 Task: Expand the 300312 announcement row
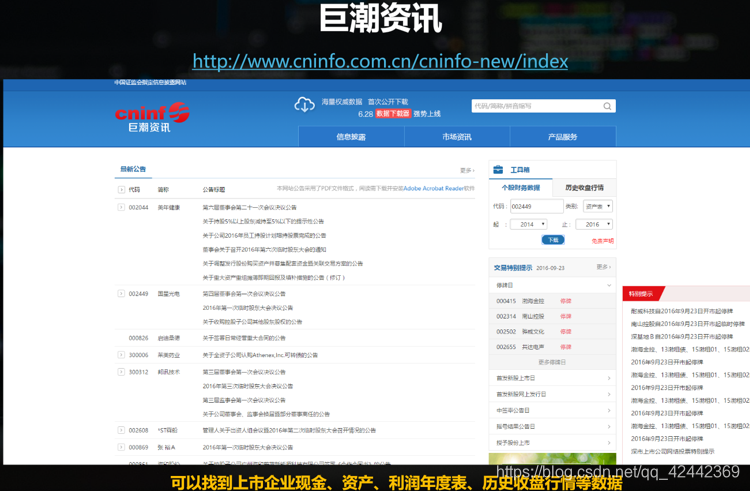tap(121, 371)
